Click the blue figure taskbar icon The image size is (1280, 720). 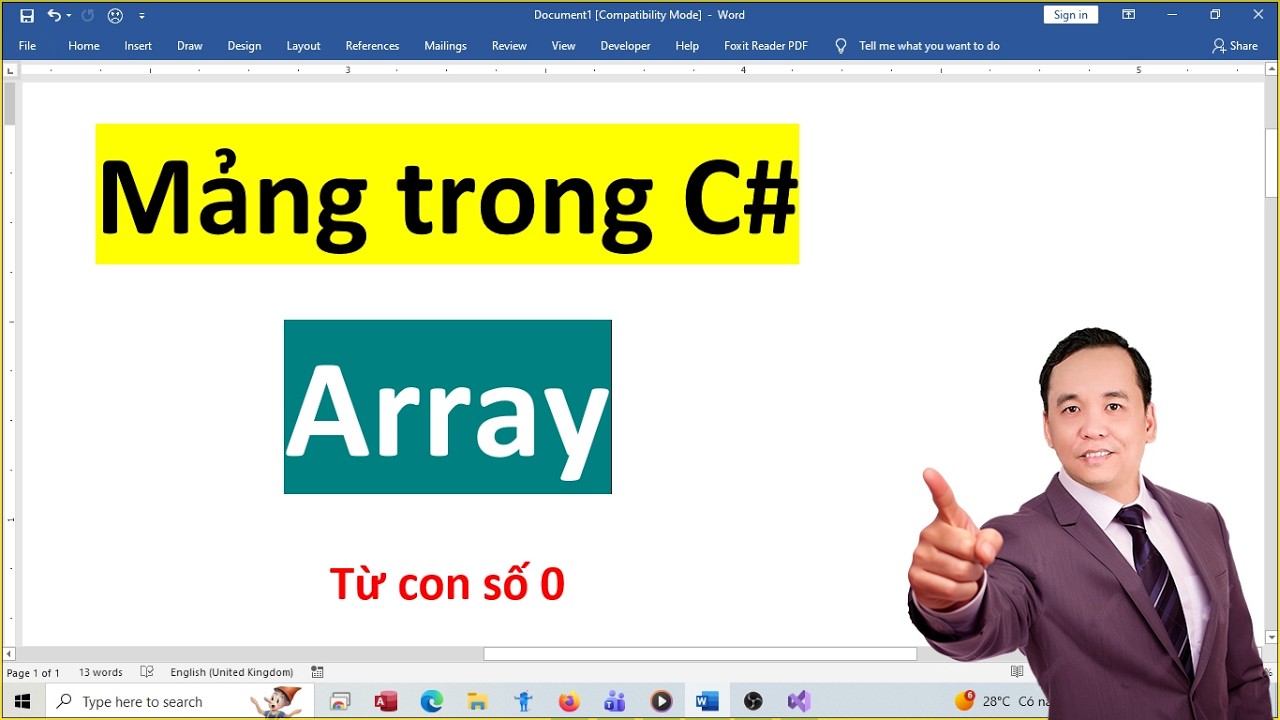(x=523, y=701)
